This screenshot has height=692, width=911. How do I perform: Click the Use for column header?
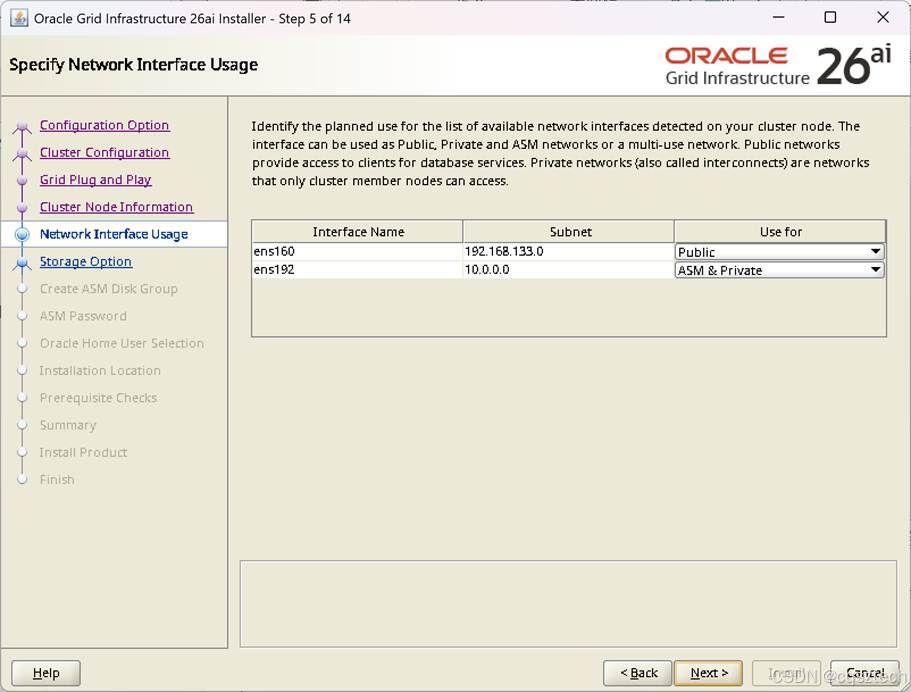pos(780,232)
